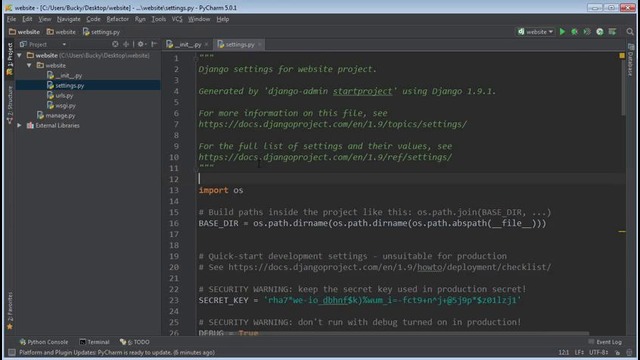Select wsgi.py in the project tree
This screenshot has height=360, width=640.
coord(61,105)
